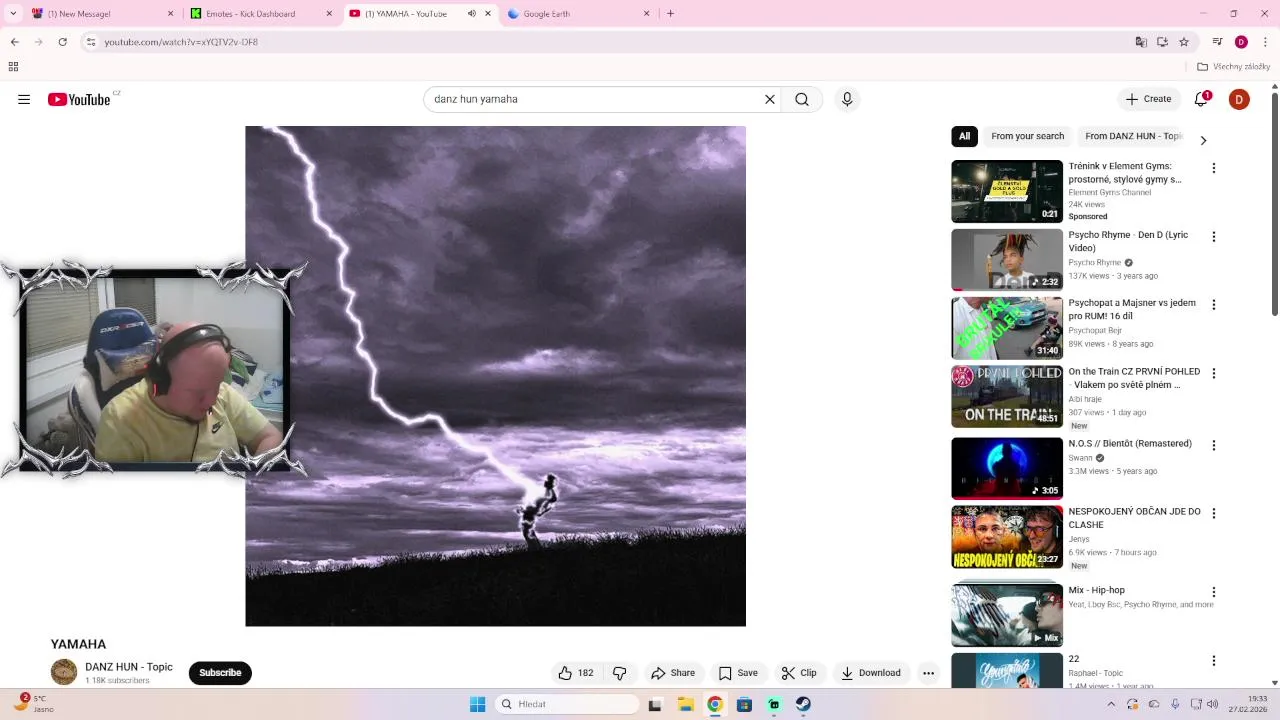Viewport: 1280px width, 720px height.
Task: Open volume control in system tray
Action: [1212, 704]
